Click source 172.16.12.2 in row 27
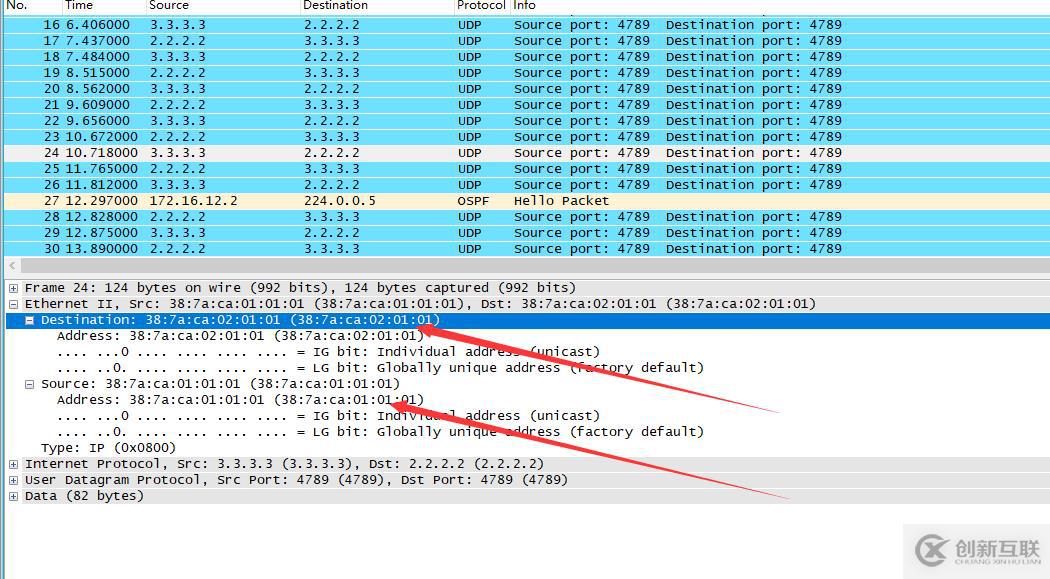The width and height of the screenshot is (1050, 579). click(x=194, y=201)
